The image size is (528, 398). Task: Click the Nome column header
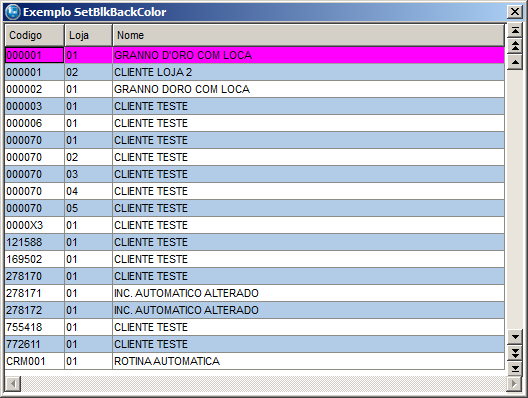point(308,35)
